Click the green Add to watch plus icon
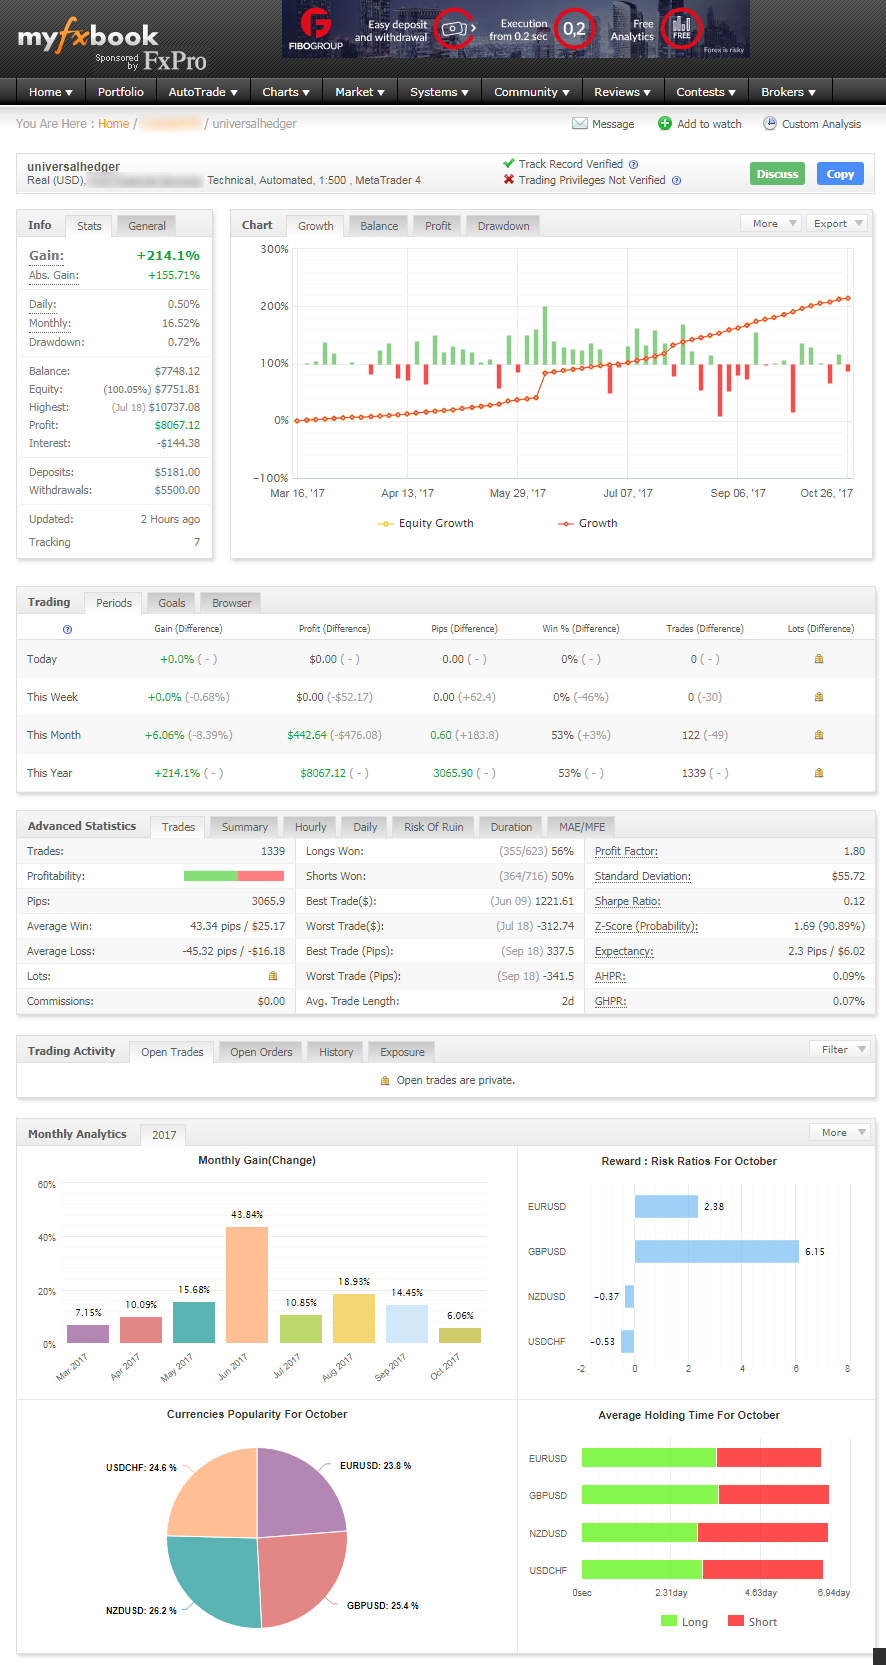886x1665 pixels. 664,124
